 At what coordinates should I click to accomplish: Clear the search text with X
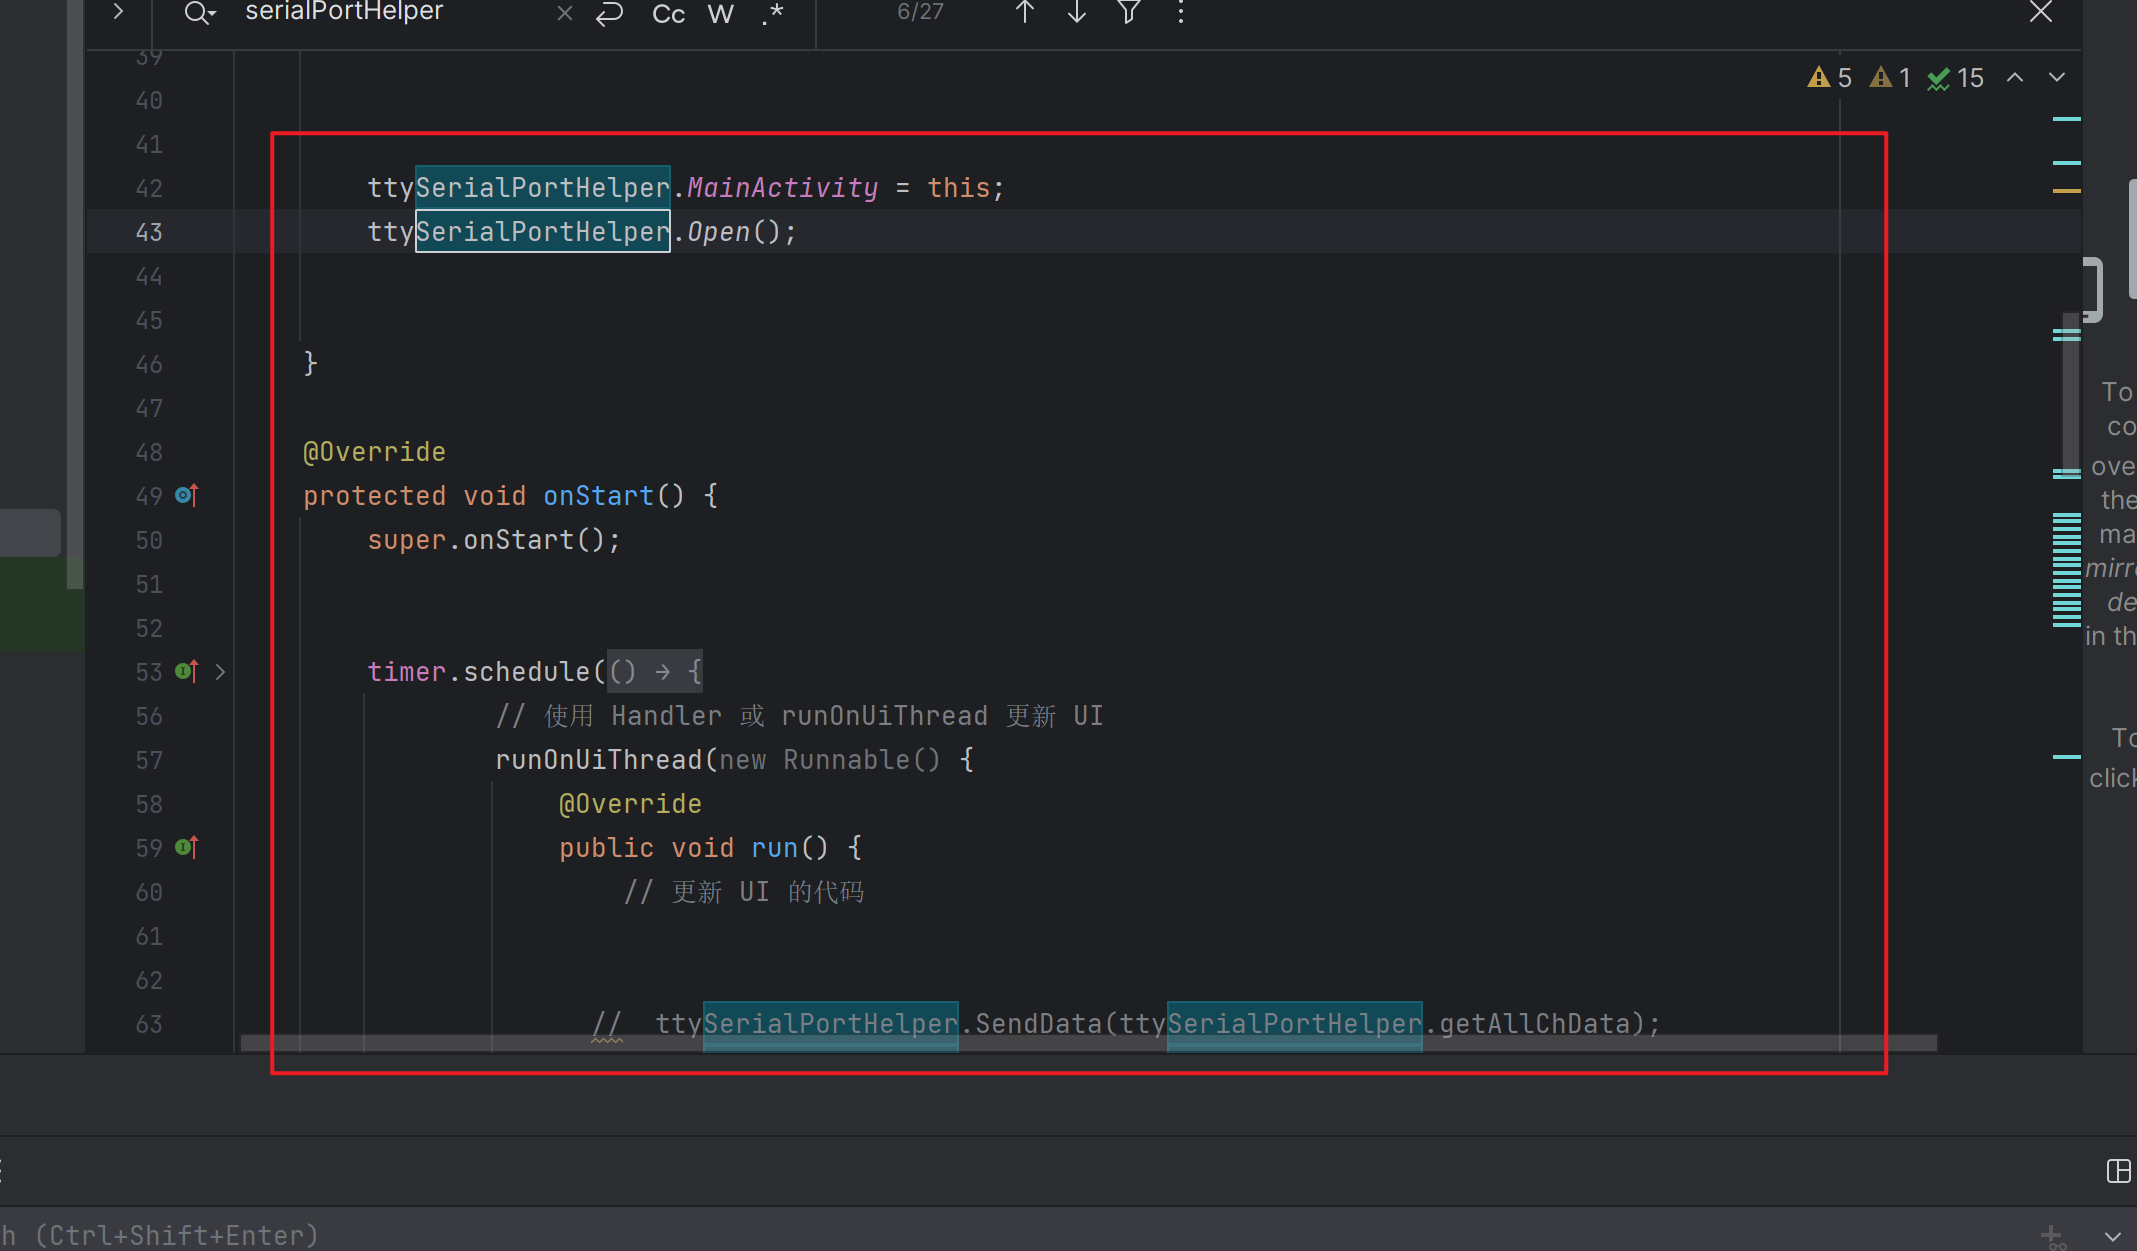[x=565, y=13]
